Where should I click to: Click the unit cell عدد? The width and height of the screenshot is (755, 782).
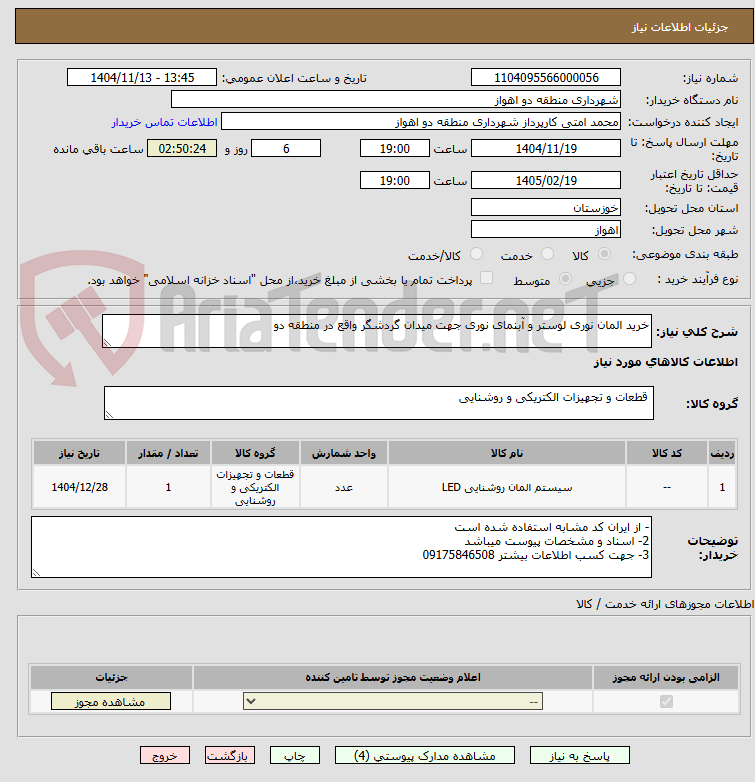coord(344,487)
